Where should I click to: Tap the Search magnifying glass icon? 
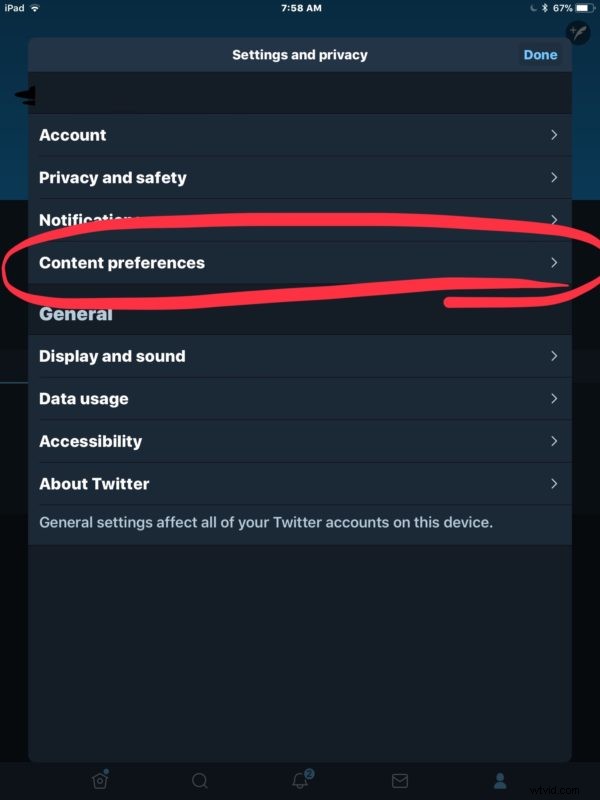pos(199,779)
